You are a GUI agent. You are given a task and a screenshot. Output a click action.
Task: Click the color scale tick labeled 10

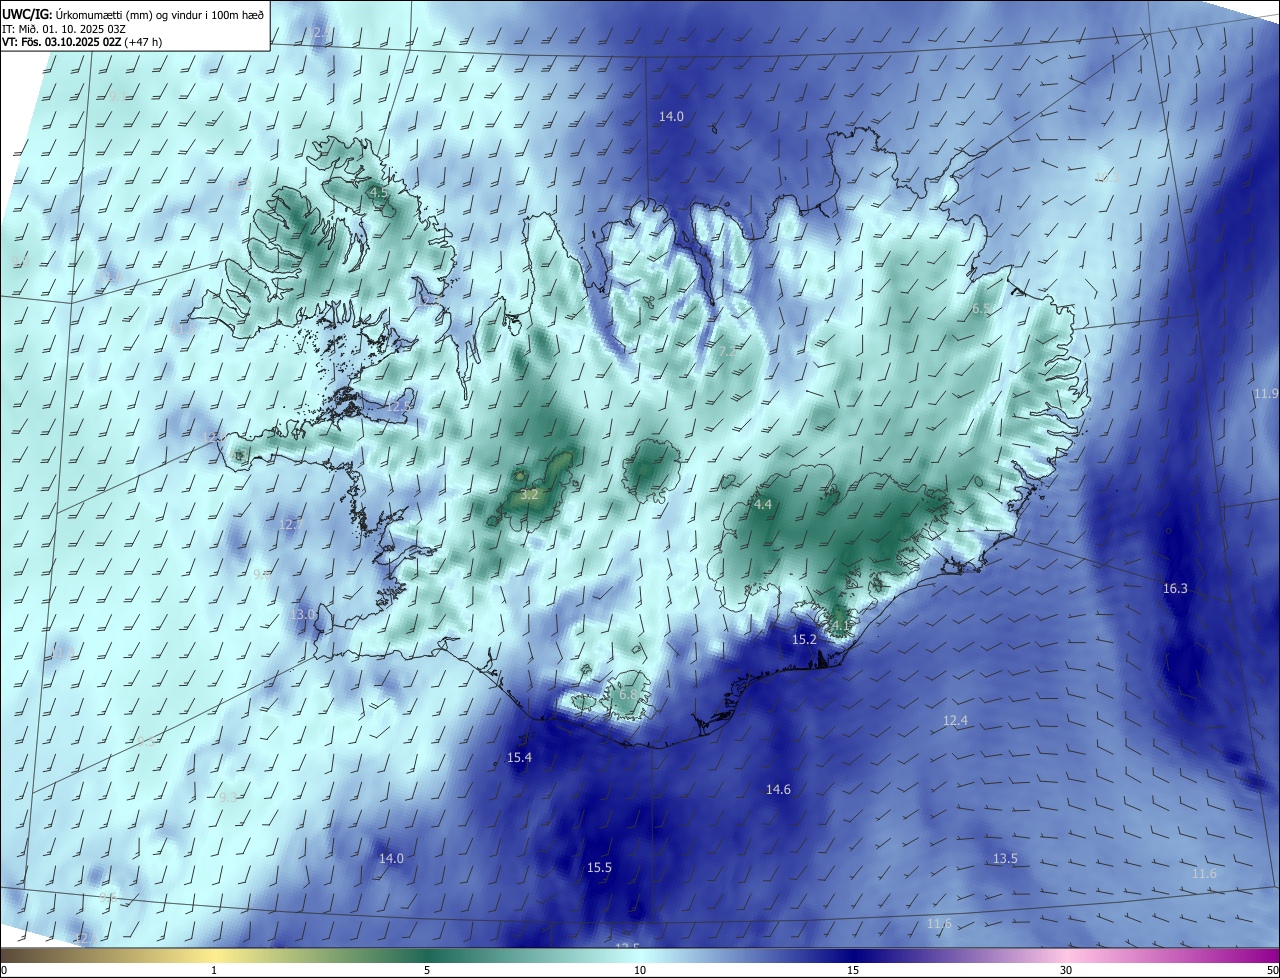tap(640, 970)
